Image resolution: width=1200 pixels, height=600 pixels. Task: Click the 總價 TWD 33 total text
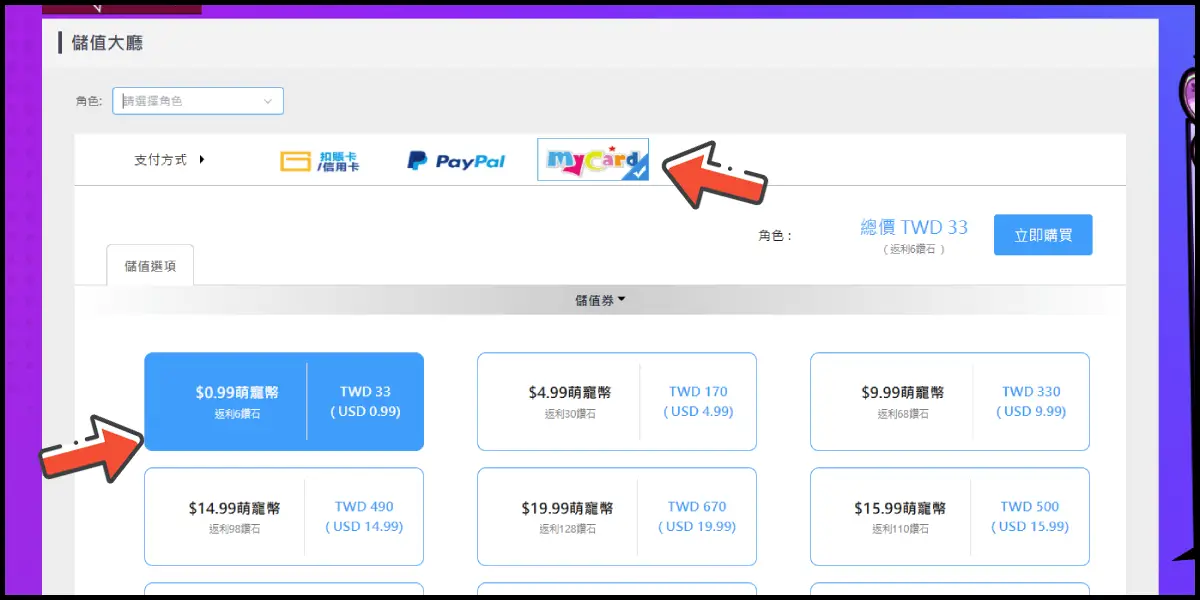[914, 228]
